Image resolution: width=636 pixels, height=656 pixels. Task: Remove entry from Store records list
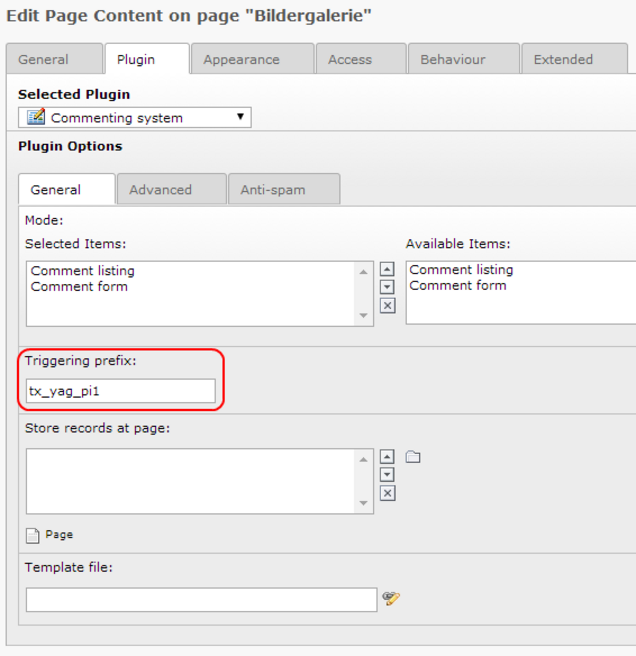pos(387,493)
